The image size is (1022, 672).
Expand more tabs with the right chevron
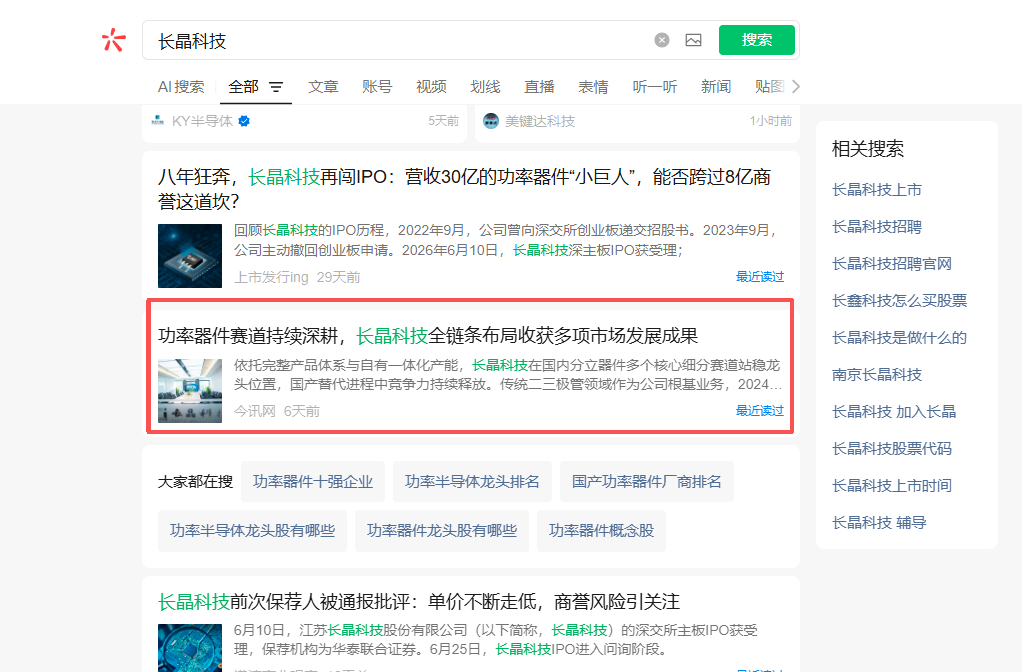pos(795,87)
